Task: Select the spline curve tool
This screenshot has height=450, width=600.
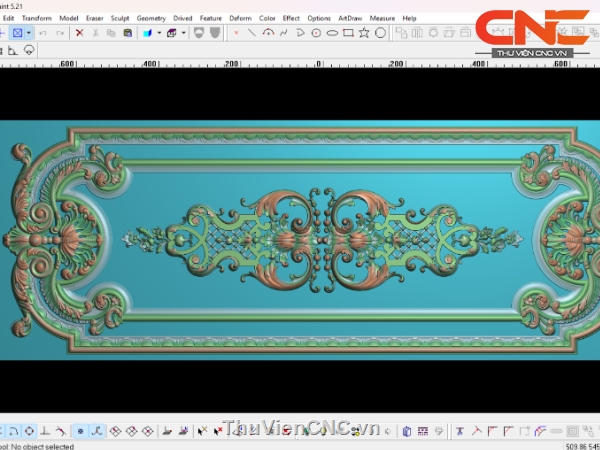Action: point(284,33)
